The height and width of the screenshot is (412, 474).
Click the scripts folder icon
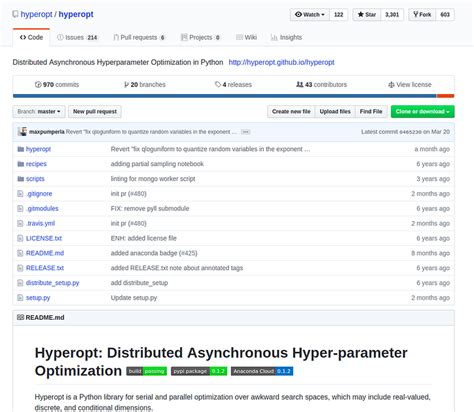point(21,179)
